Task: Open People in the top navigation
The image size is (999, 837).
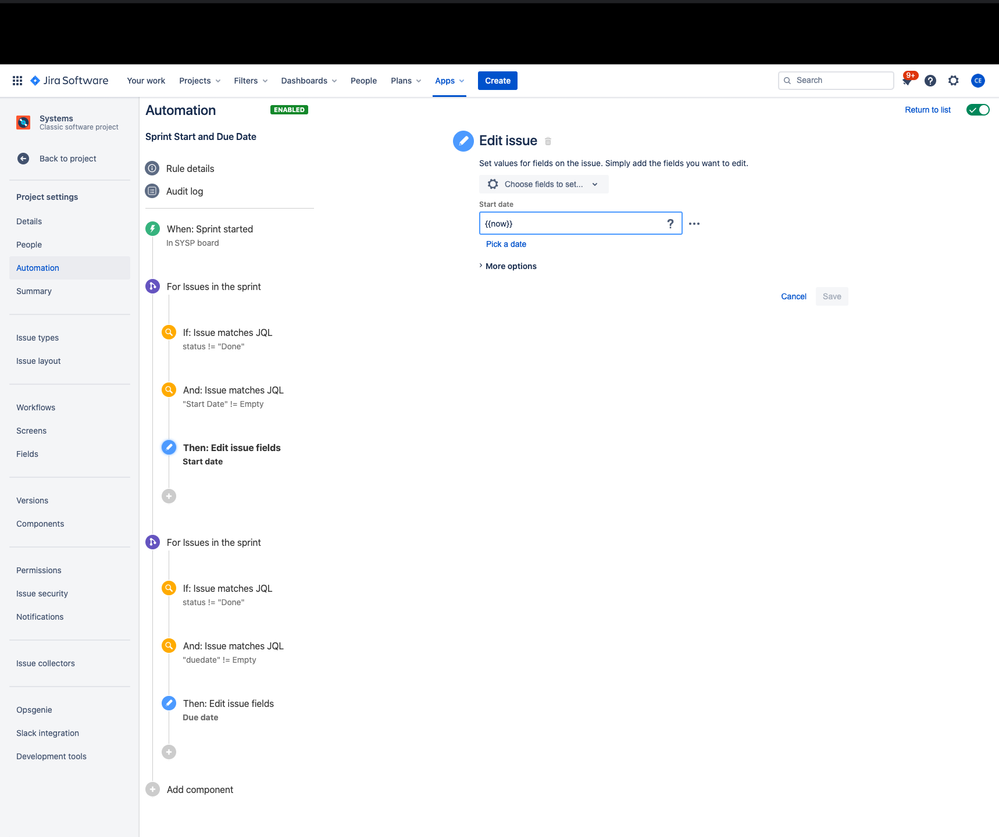Action: [x=364, y=81]
